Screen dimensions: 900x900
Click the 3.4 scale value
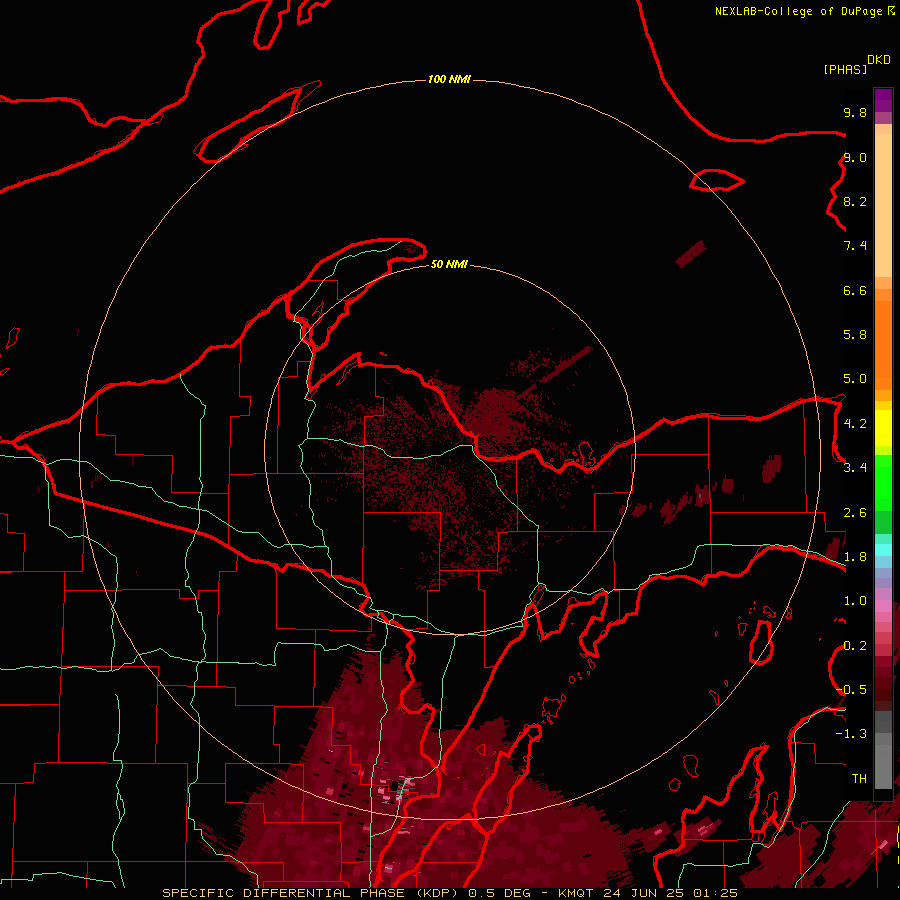855,467
